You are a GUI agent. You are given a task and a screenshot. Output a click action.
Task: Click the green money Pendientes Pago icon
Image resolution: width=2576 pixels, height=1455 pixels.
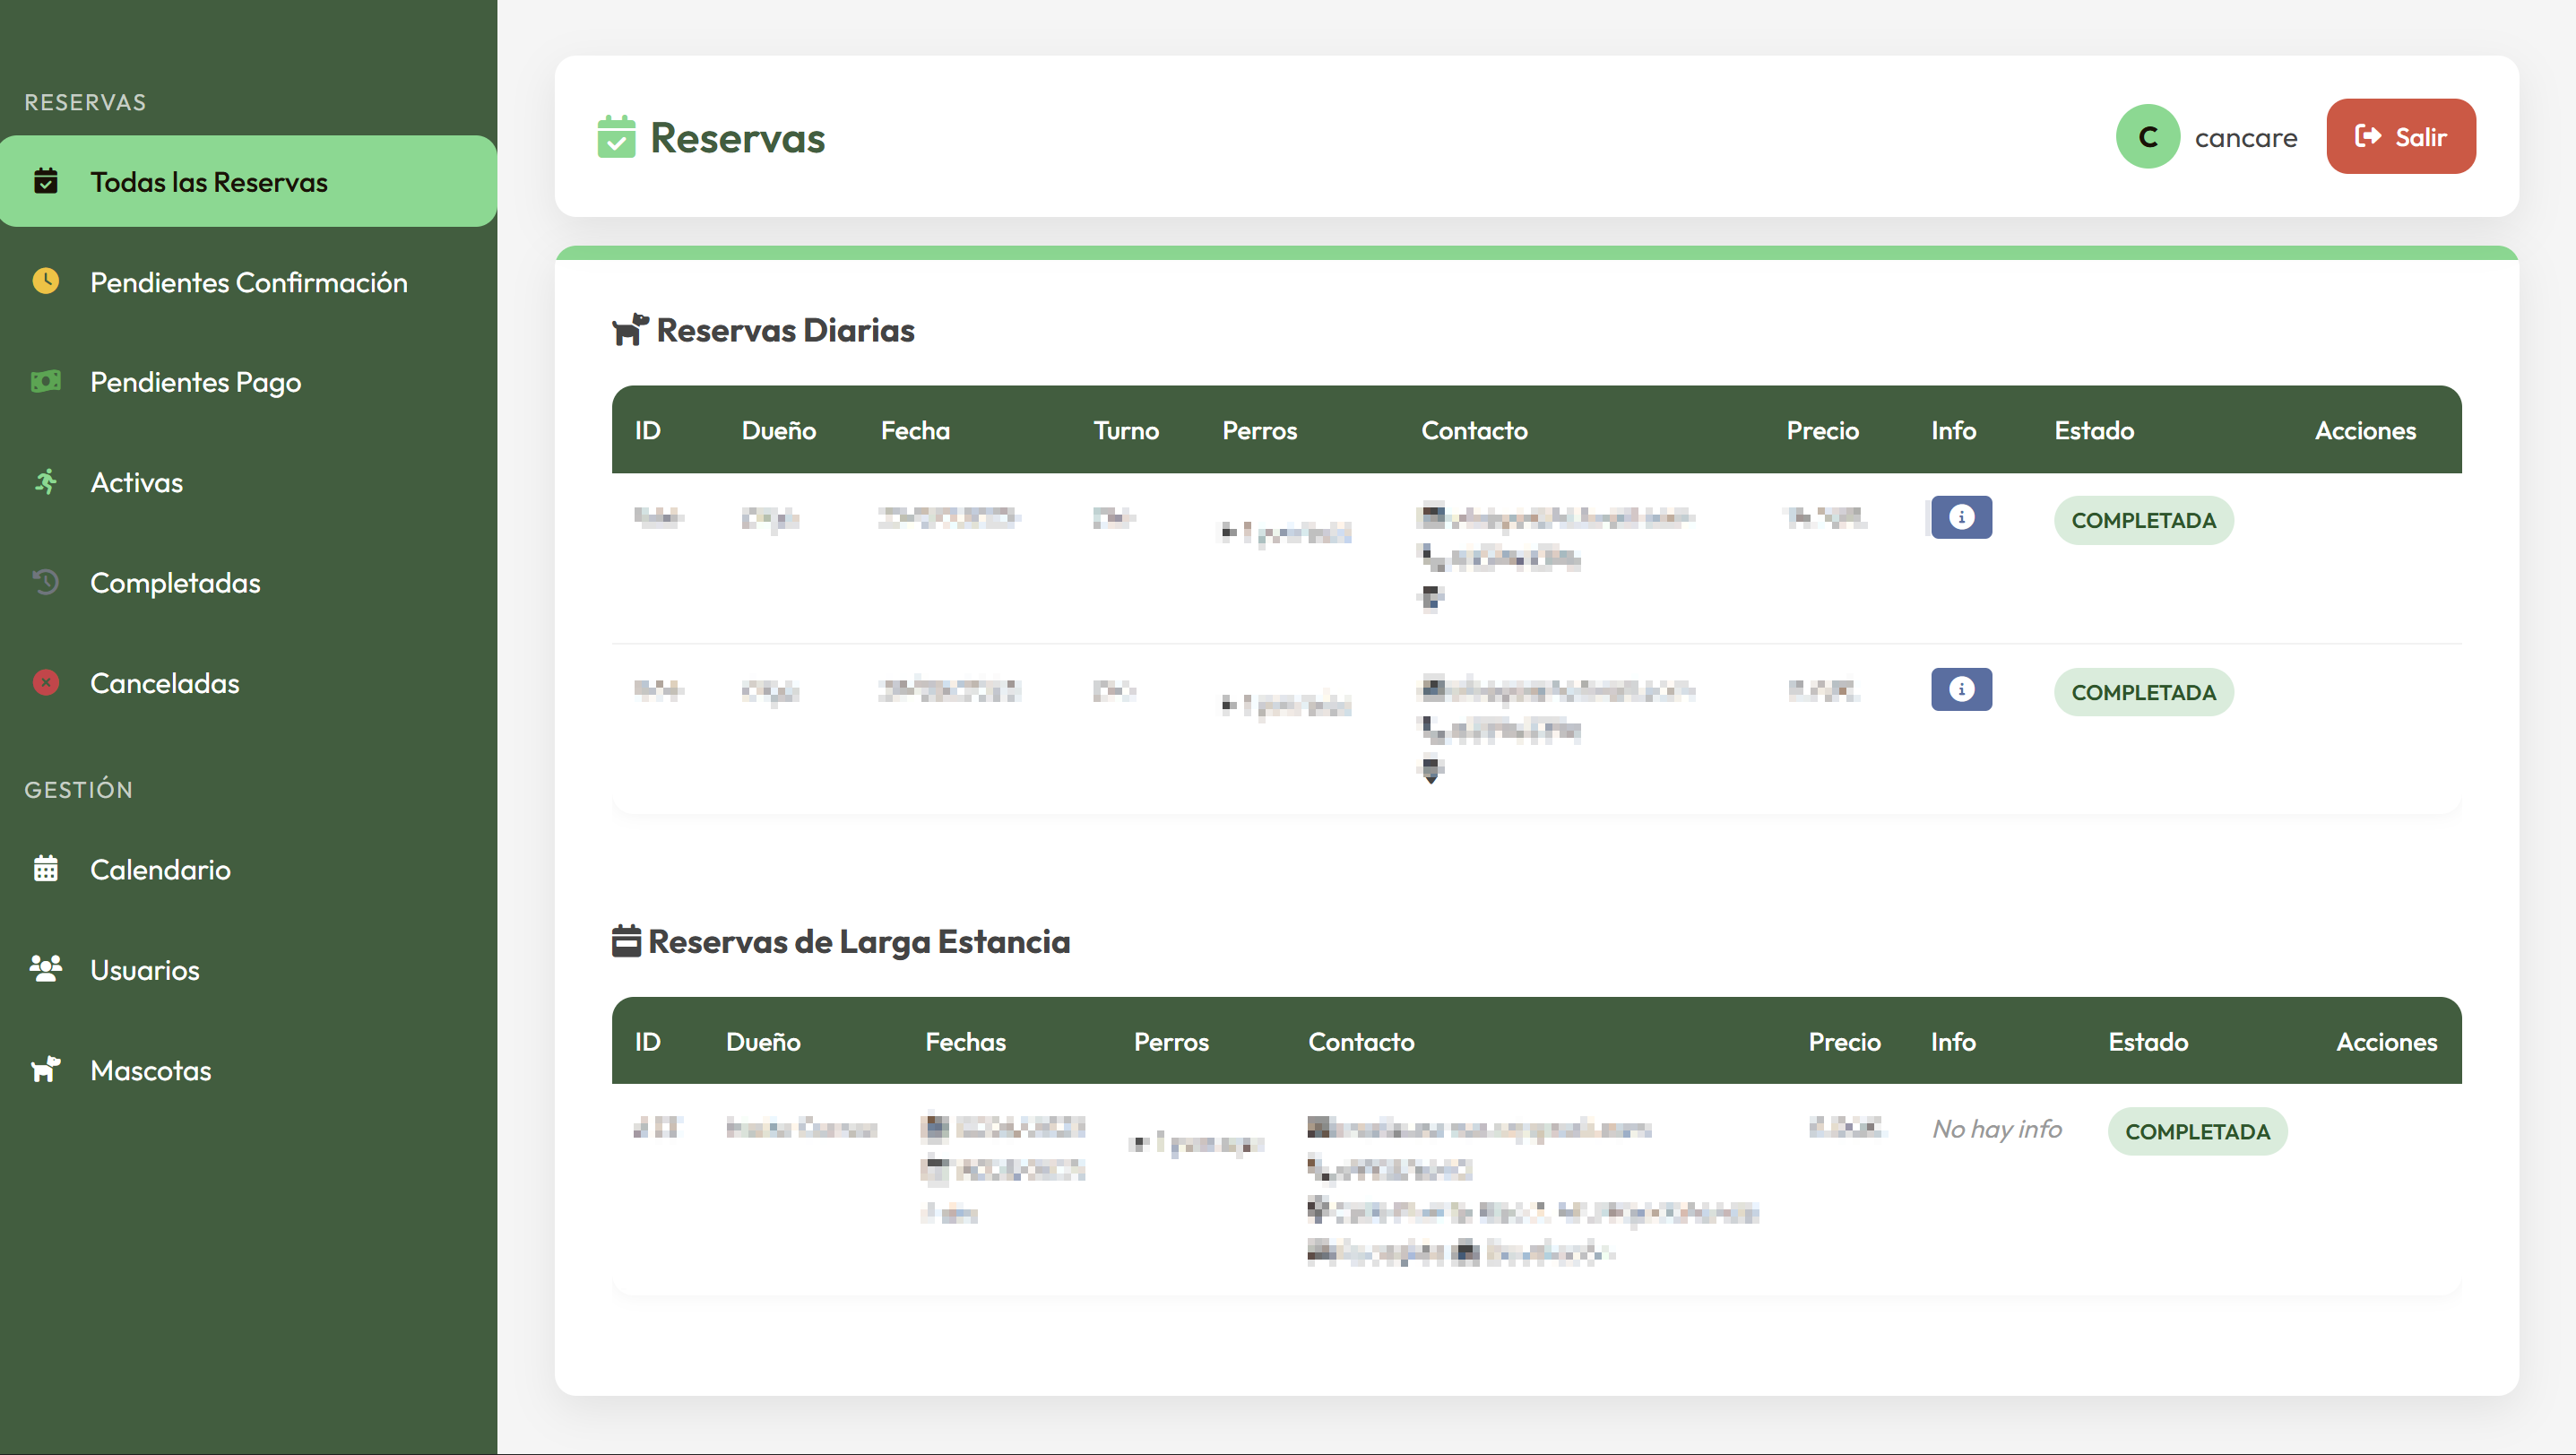point(46,381)
